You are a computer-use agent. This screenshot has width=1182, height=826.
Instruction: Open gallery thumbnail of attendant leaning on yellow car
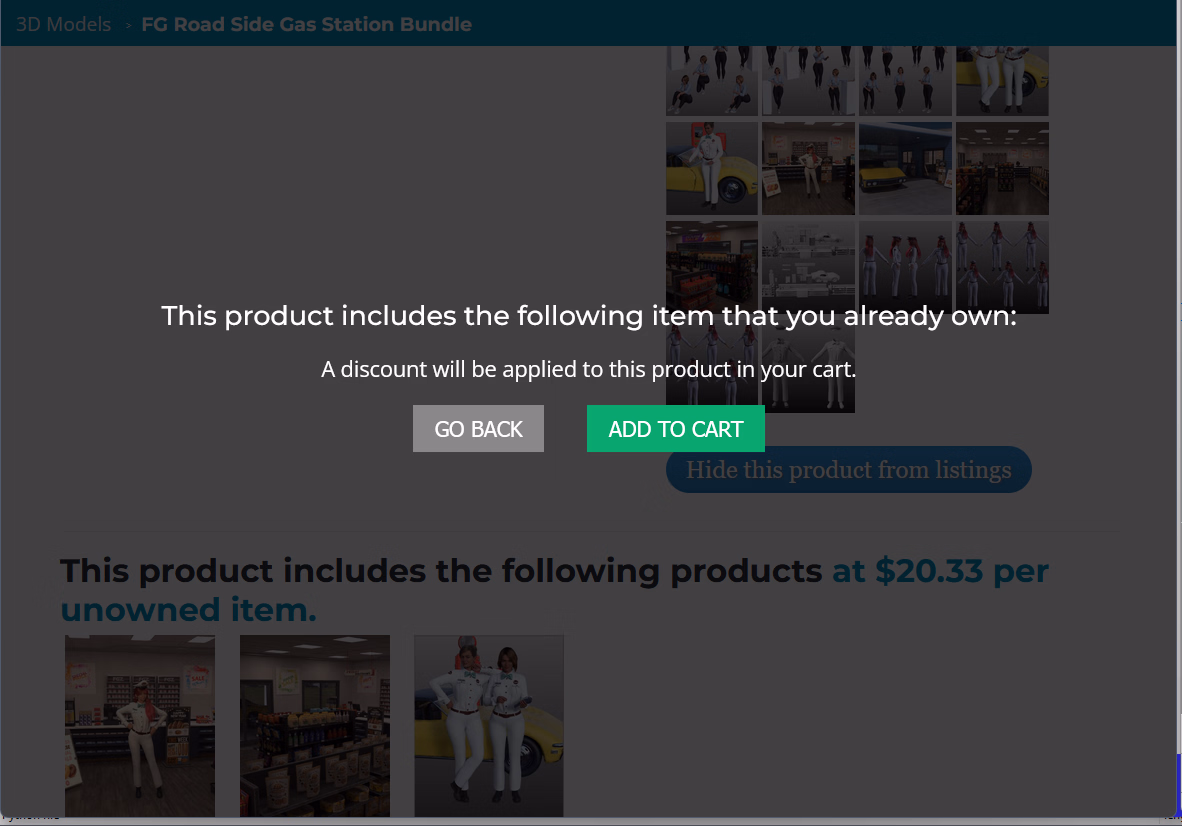pyautogui.click(x=711, y=168)
